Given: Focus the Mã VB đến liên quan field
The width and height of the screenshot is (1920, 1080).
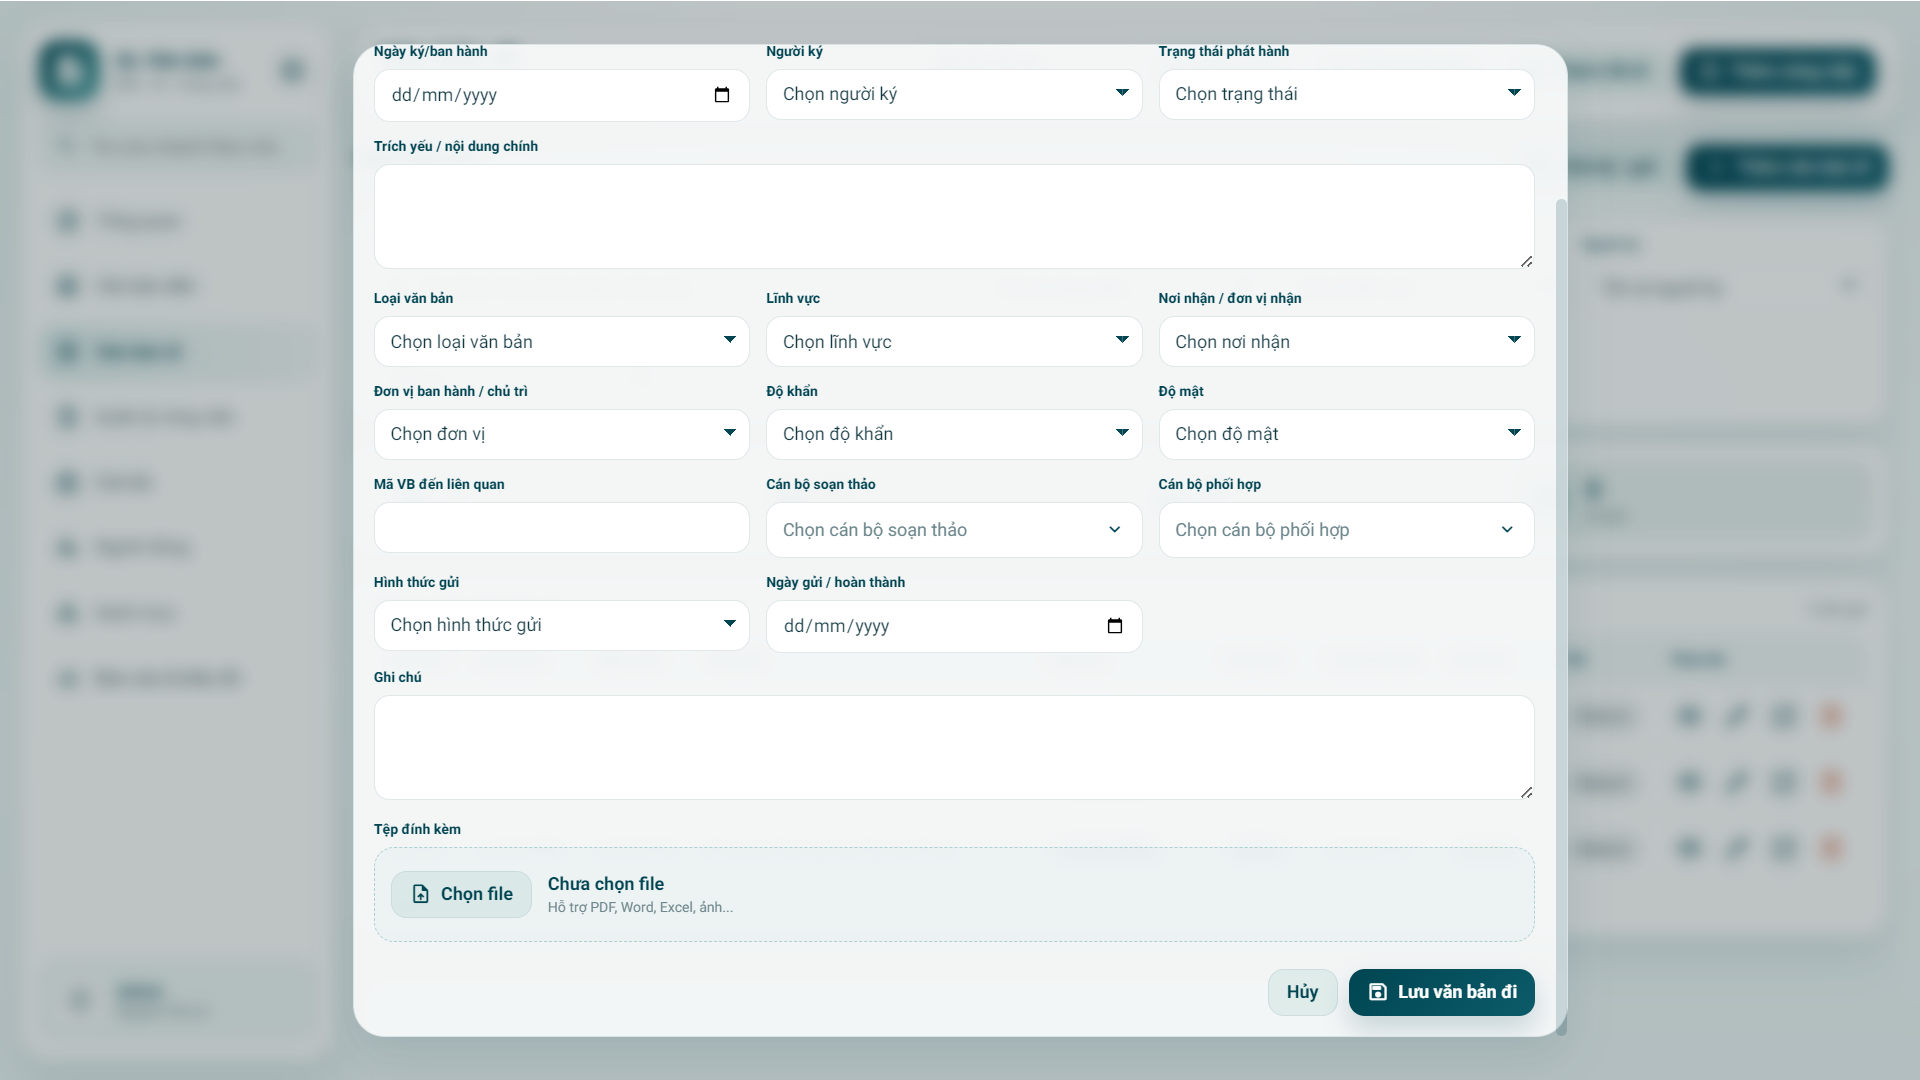Looking at the screenshot, I should tap(561, 528).
